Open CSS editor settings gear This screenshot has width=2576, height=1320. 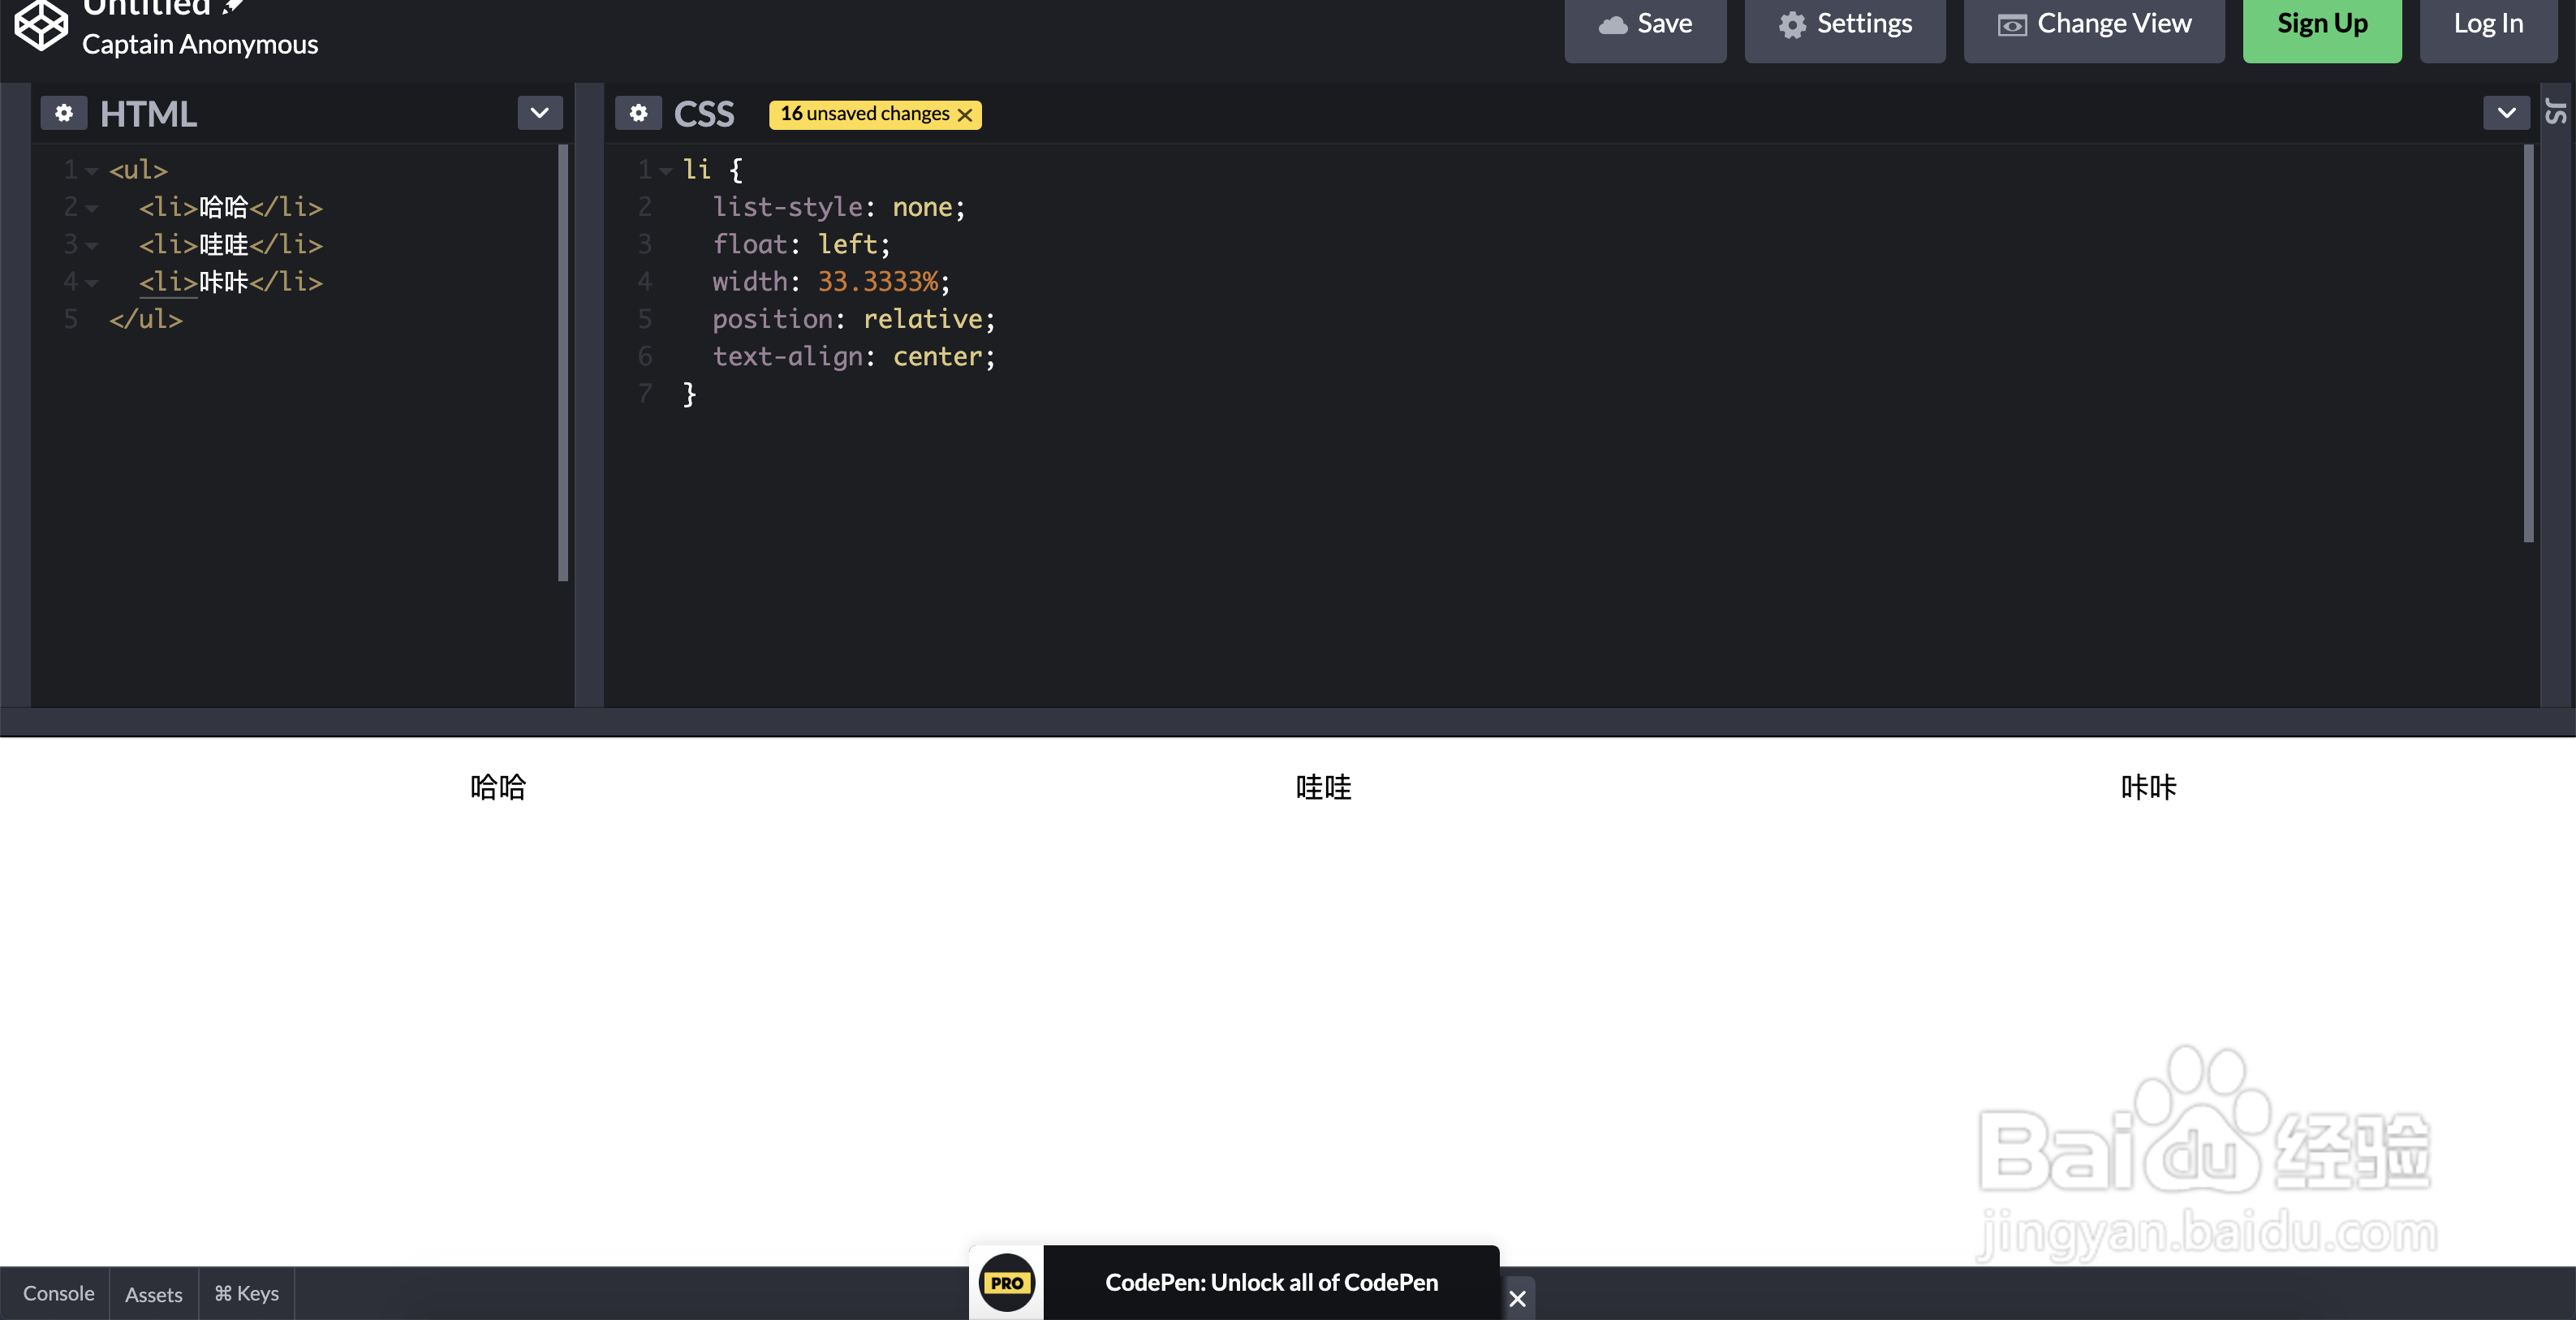click(x=638, y=113)
